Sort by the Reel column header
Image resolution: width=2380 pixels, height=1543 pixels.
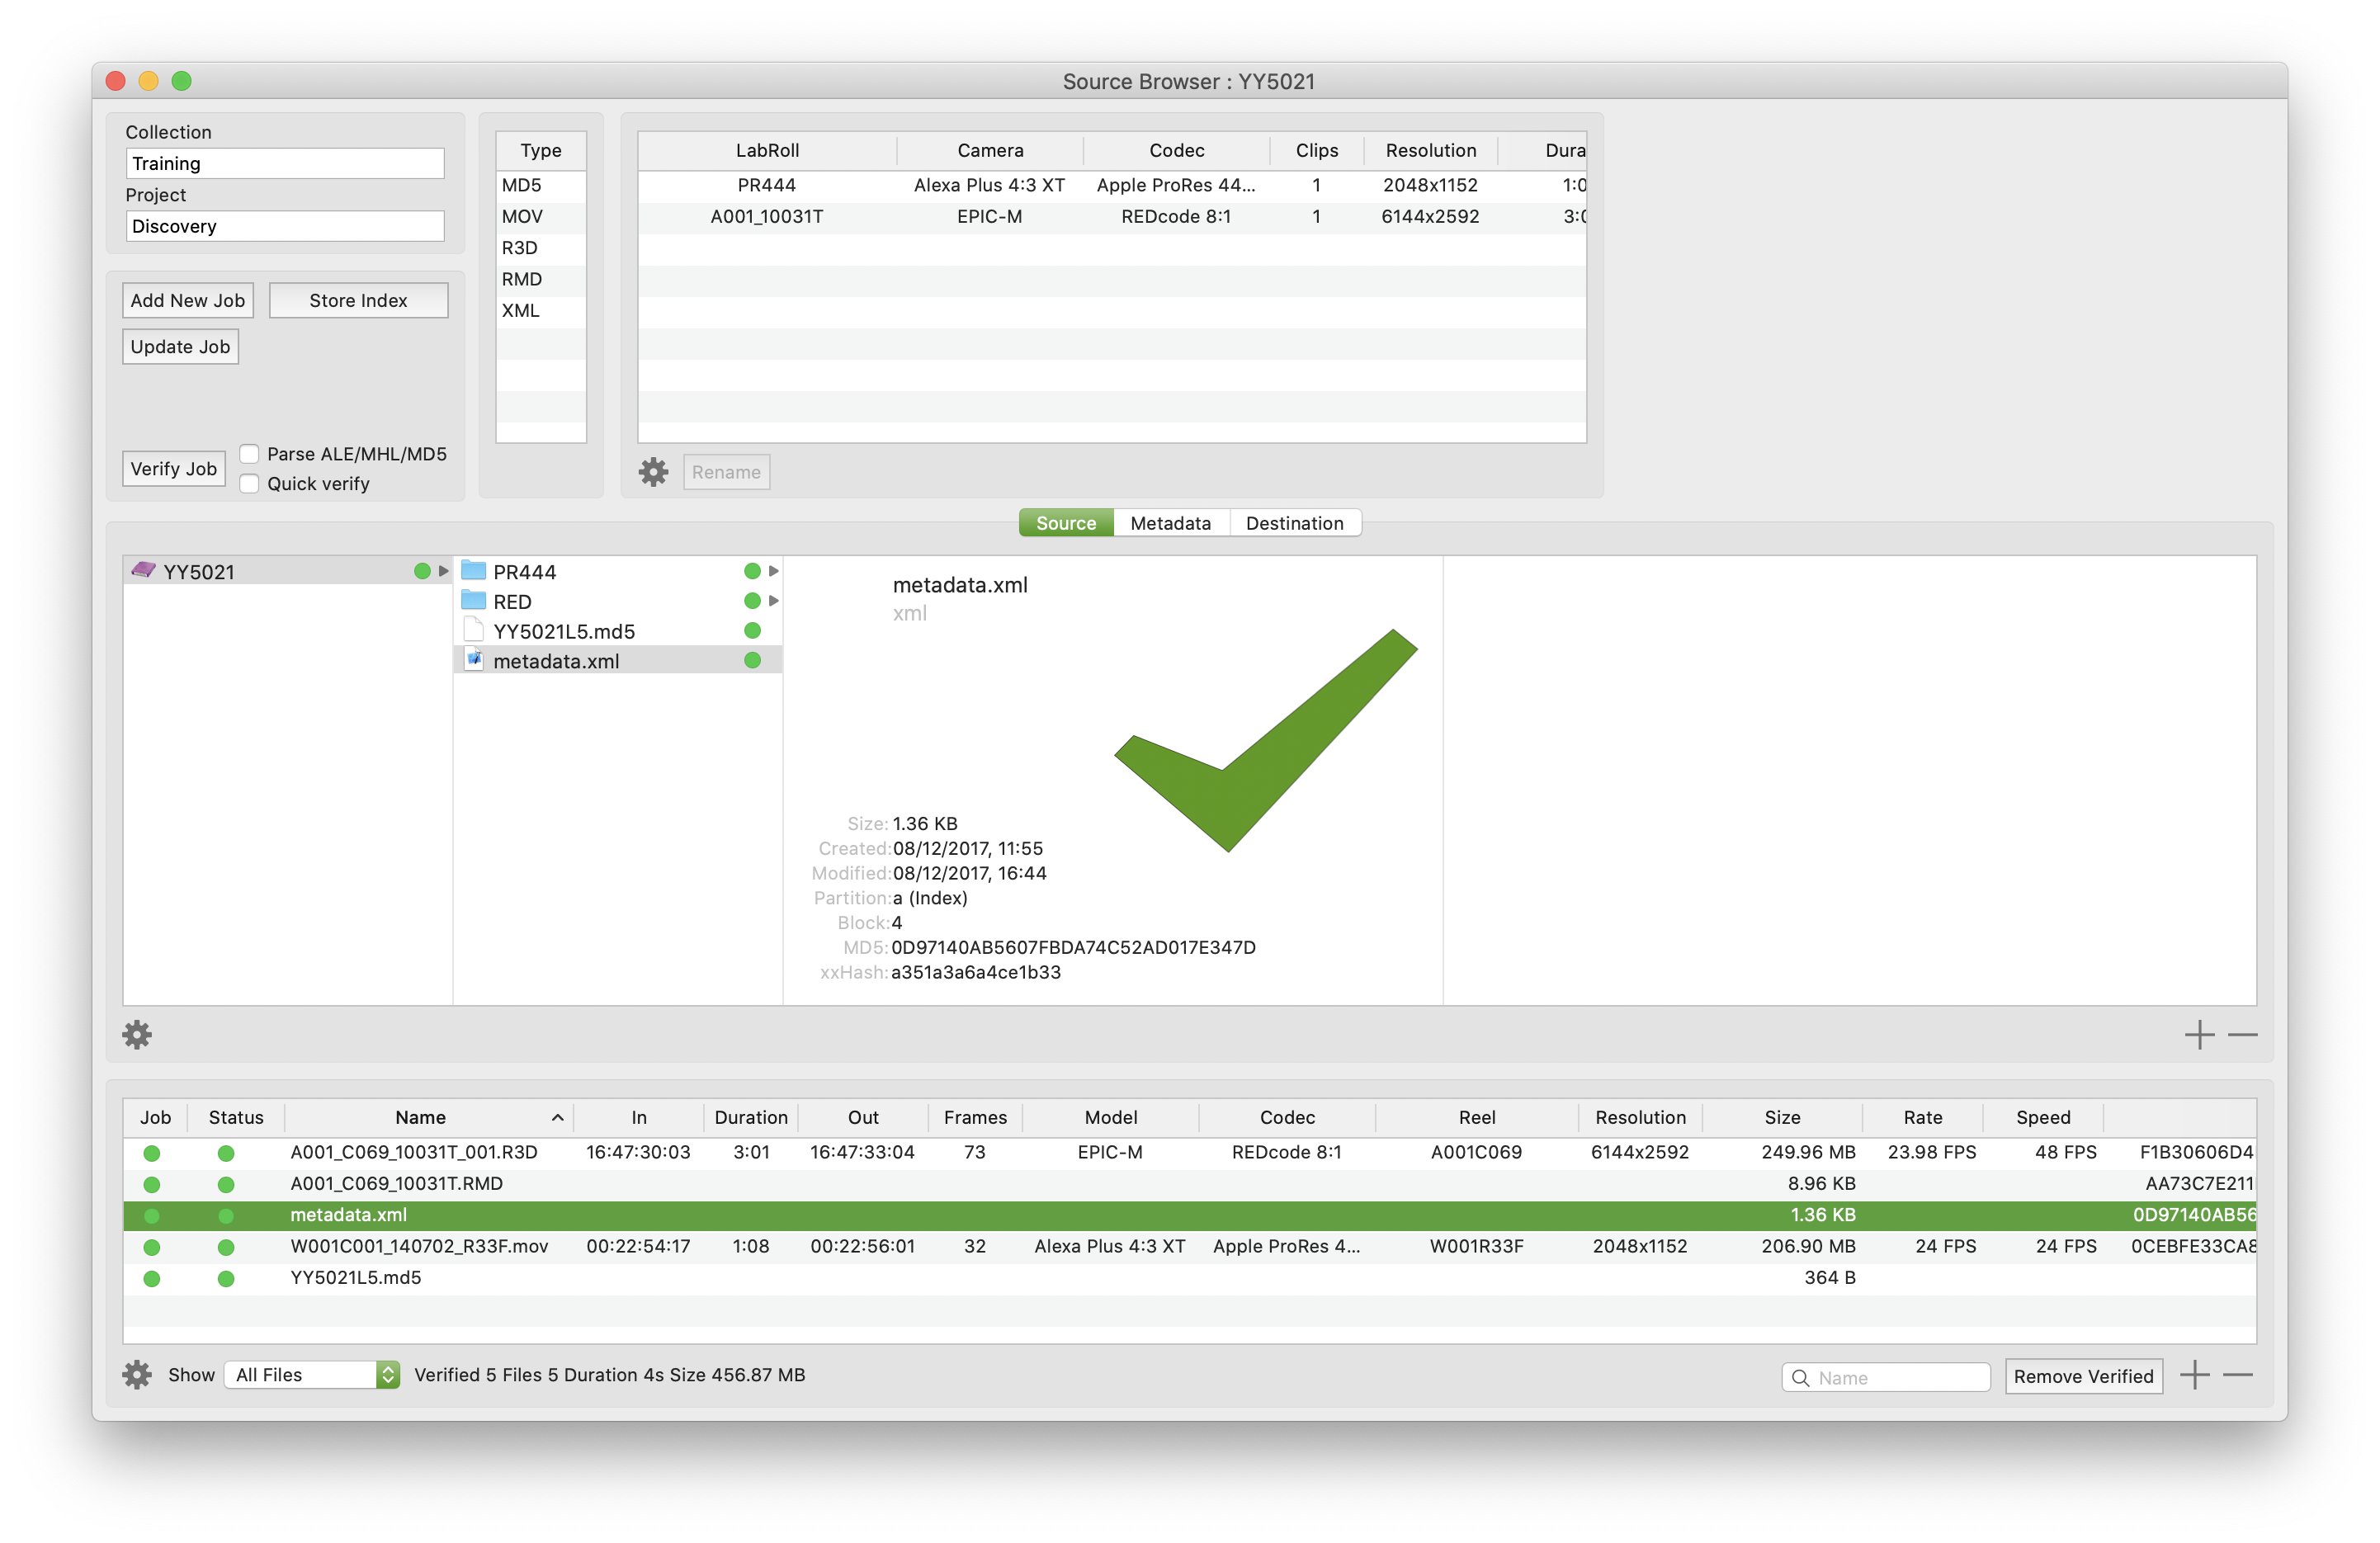coord(1477,1117)
